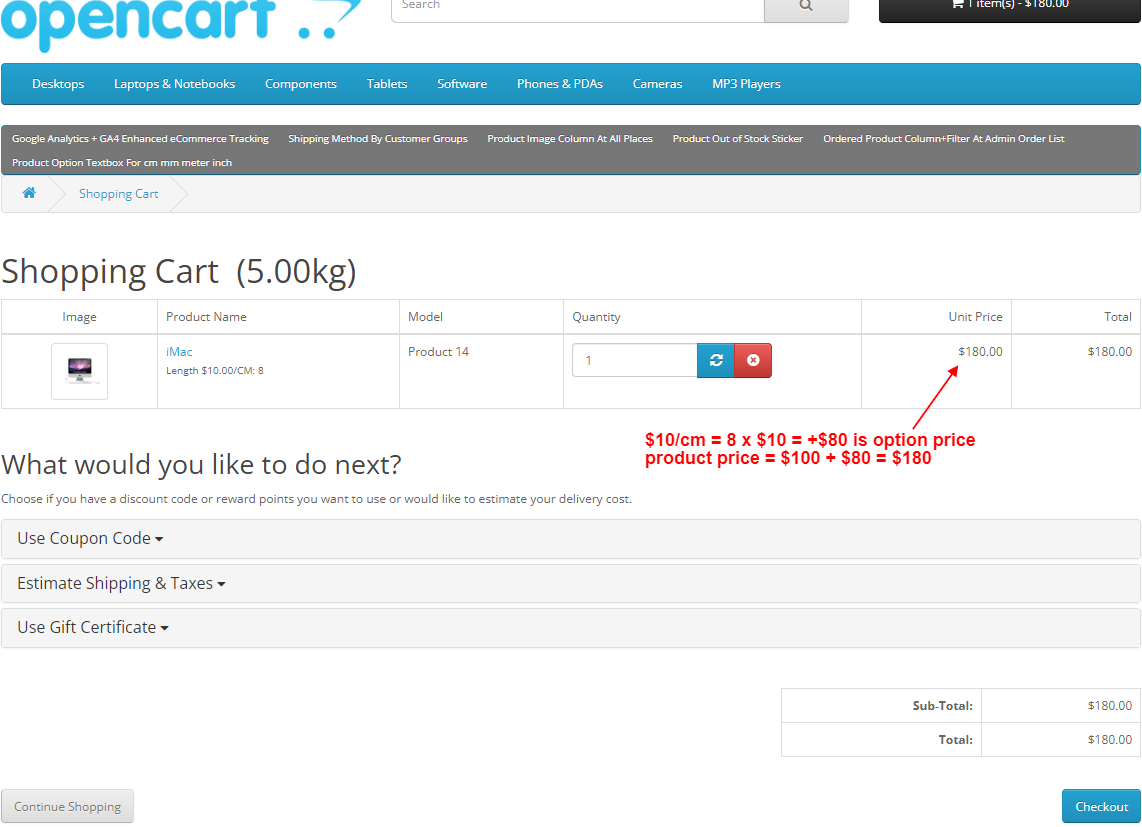Click the iMac quantity input field
The width and height of the screenshot is (1142, 827).
pyautogui.click(x=634, y=360)
